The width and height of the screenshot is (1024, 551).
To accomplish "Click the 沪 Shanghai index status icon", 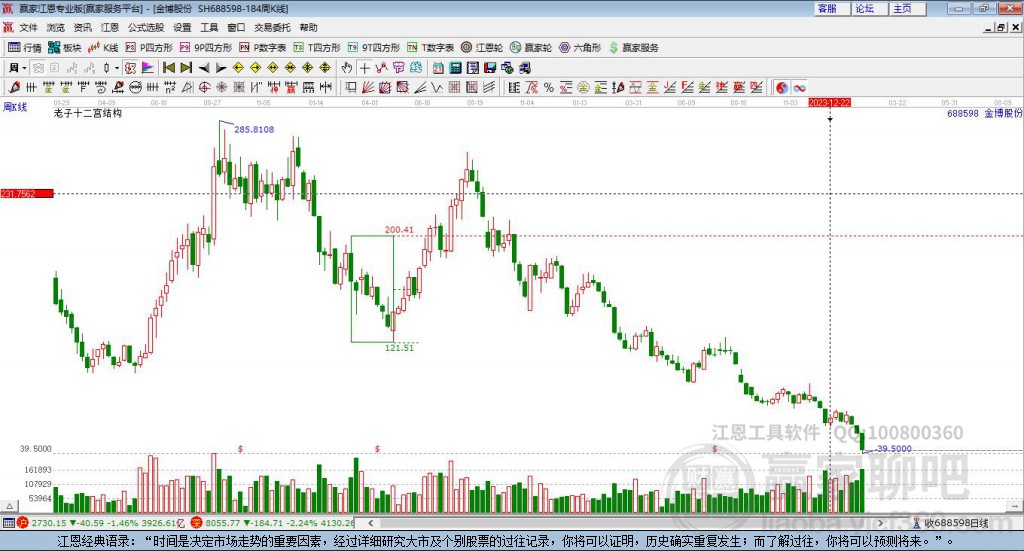I will coord(23,523).
